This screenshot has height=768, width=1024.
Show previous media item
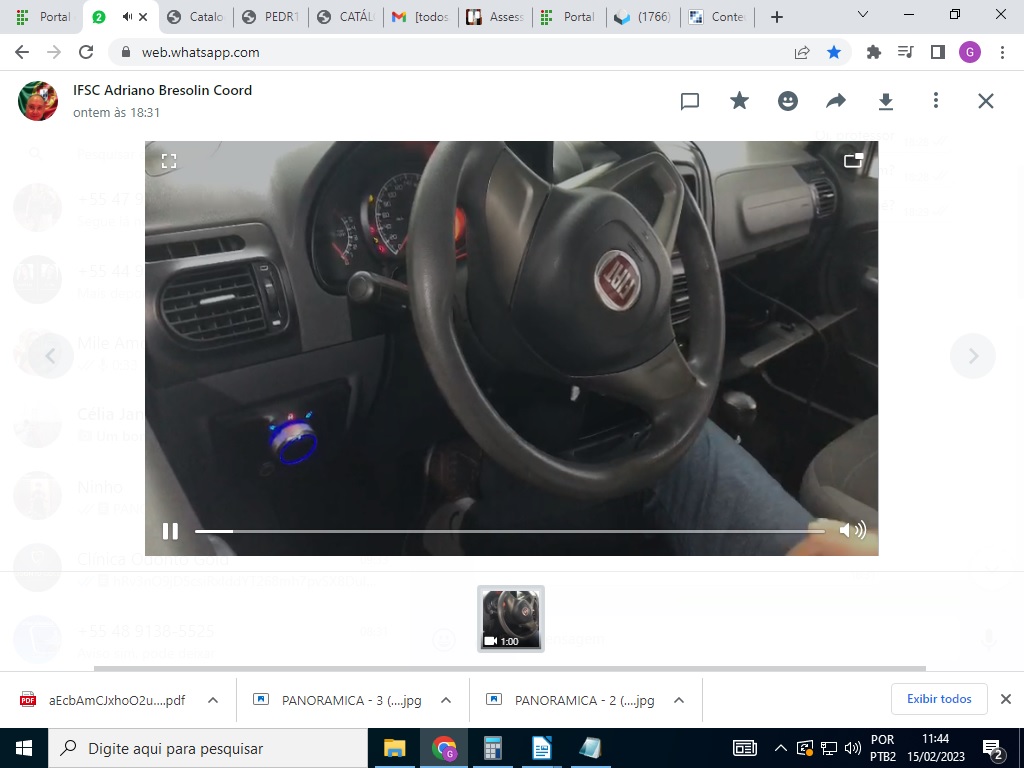tap(50, 355)
